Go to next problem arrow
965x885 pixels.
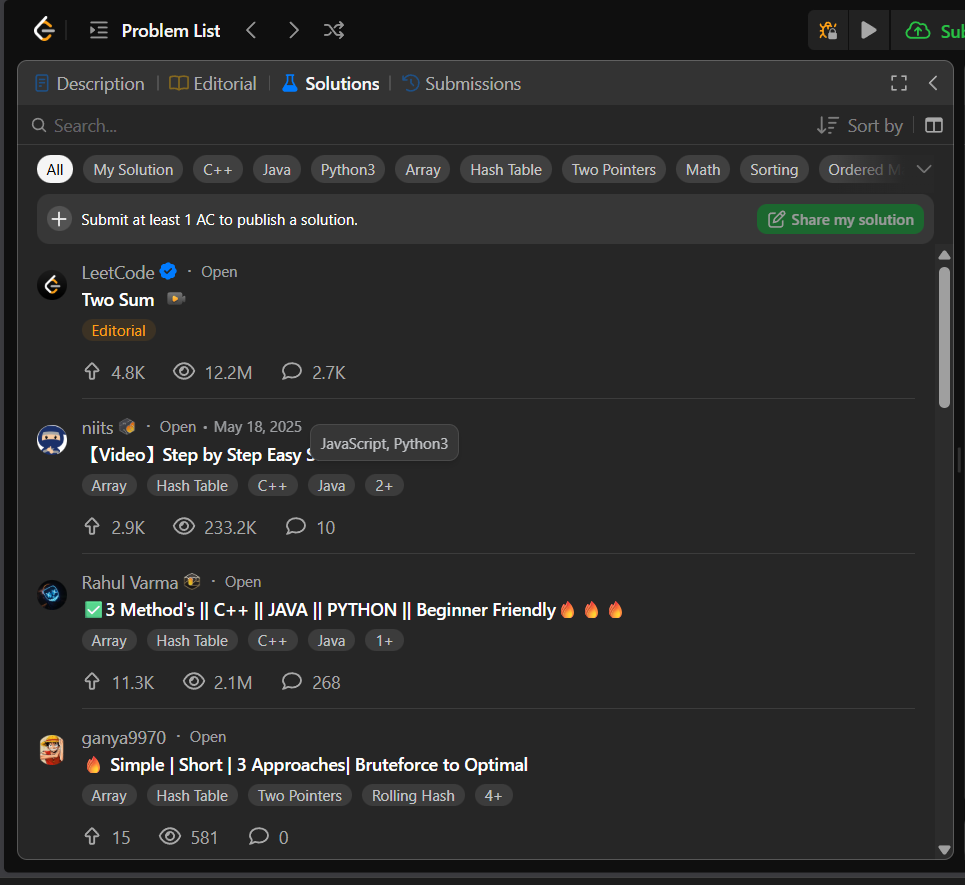click(293, 30)
